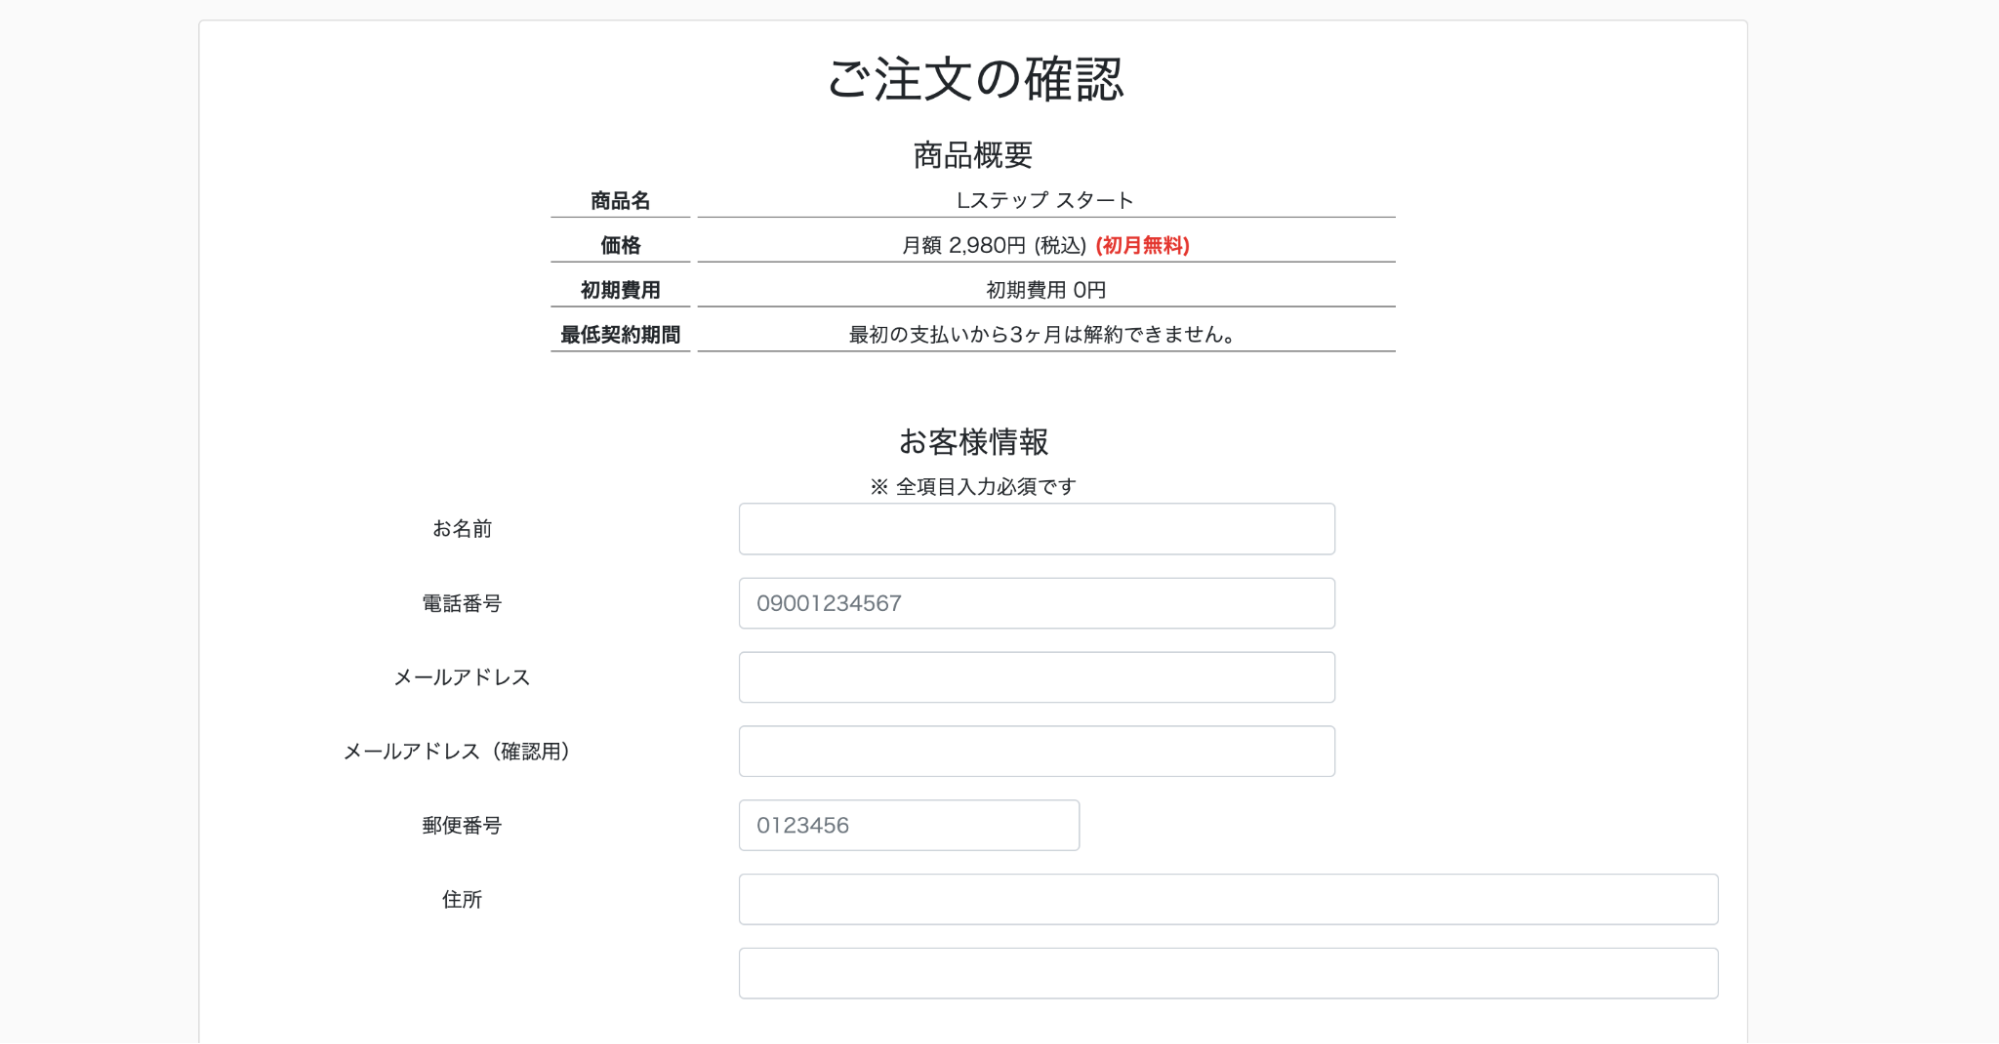
Task: Click the Lステップ スタート product name
Action: 1045,200
